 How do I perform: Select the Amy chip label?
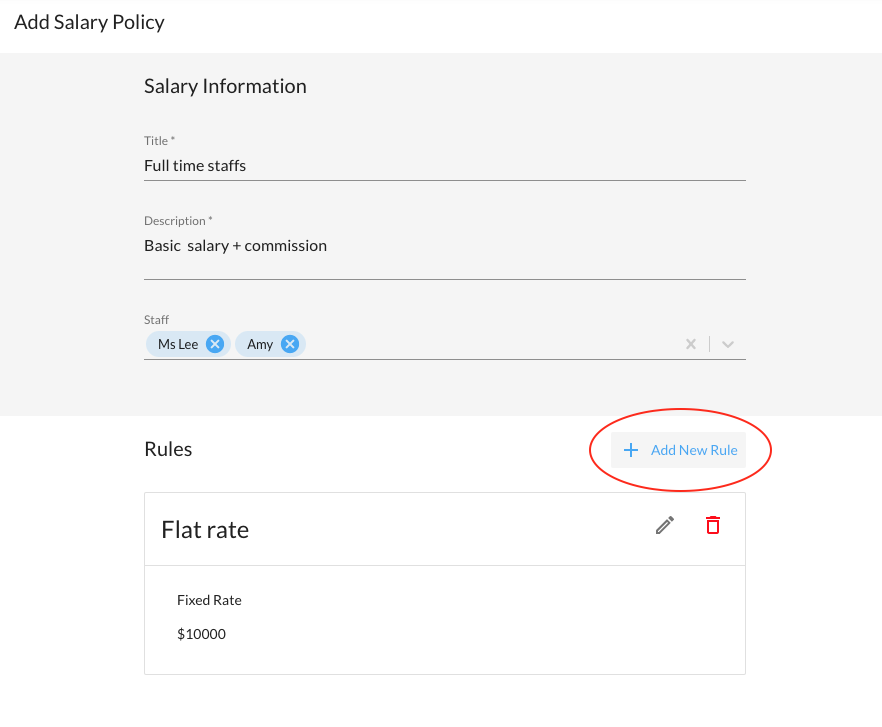tap(260, 344)
